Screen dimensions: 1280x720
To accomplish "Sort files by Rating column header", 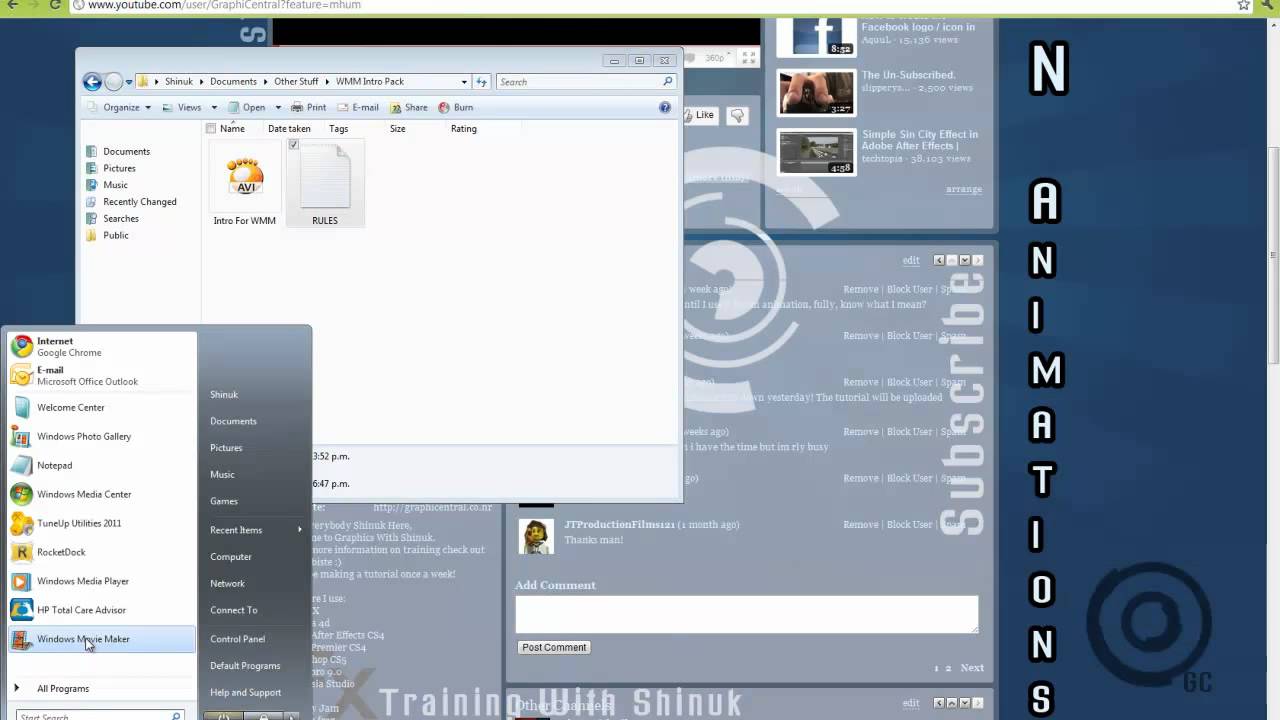I will [464, 128].
